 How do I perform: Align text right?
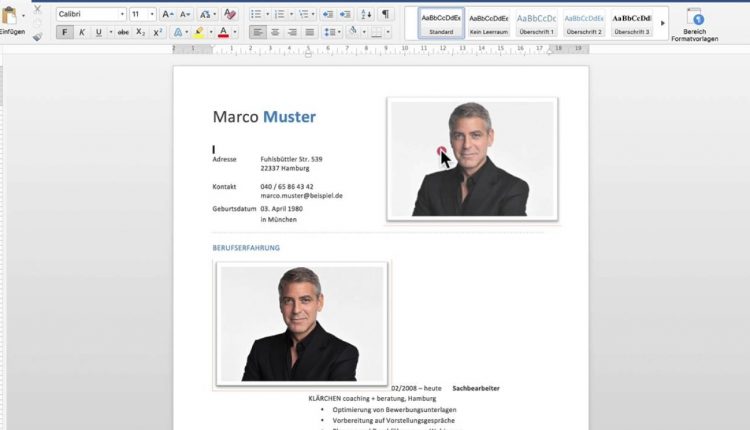point(292,33)
